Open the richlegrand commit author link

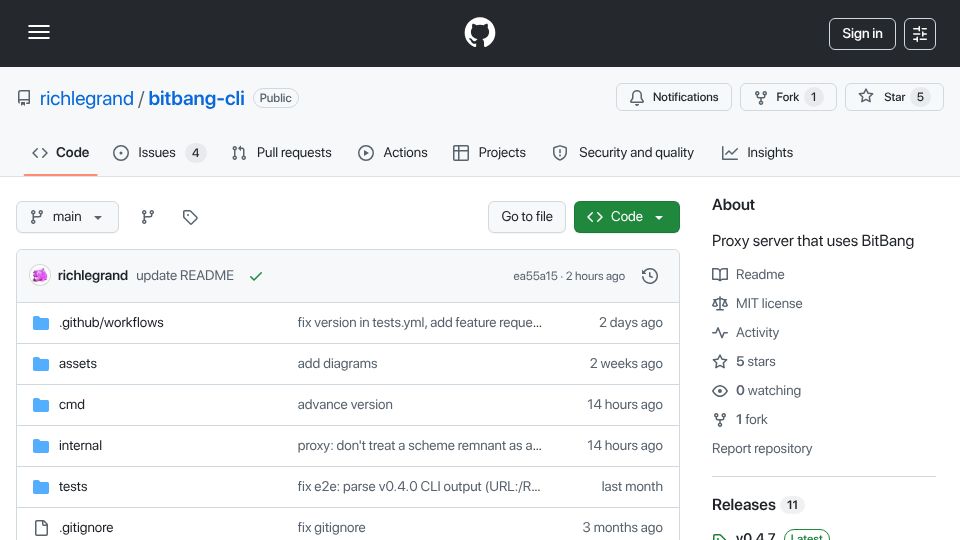[92, 276]
